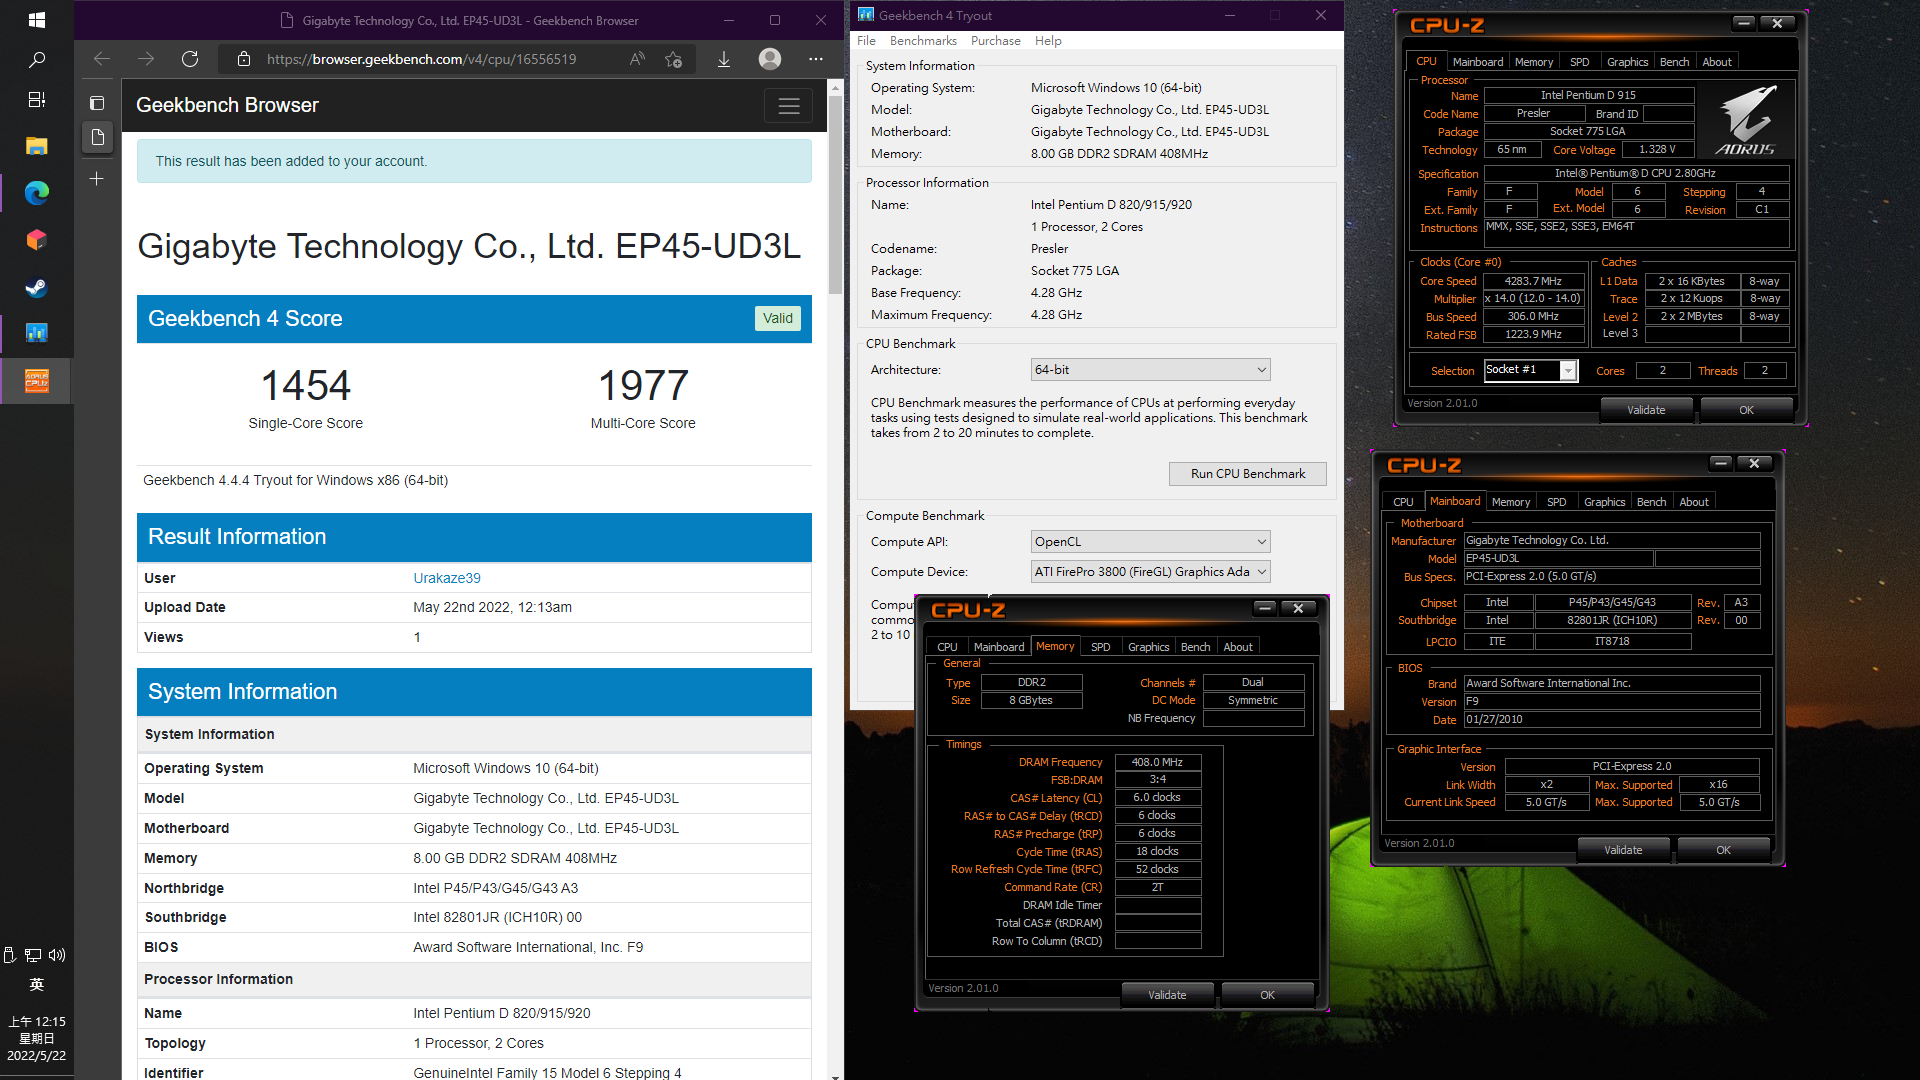Open SPD tab in CPU-Z Memory window

(x=1100, y=647)
